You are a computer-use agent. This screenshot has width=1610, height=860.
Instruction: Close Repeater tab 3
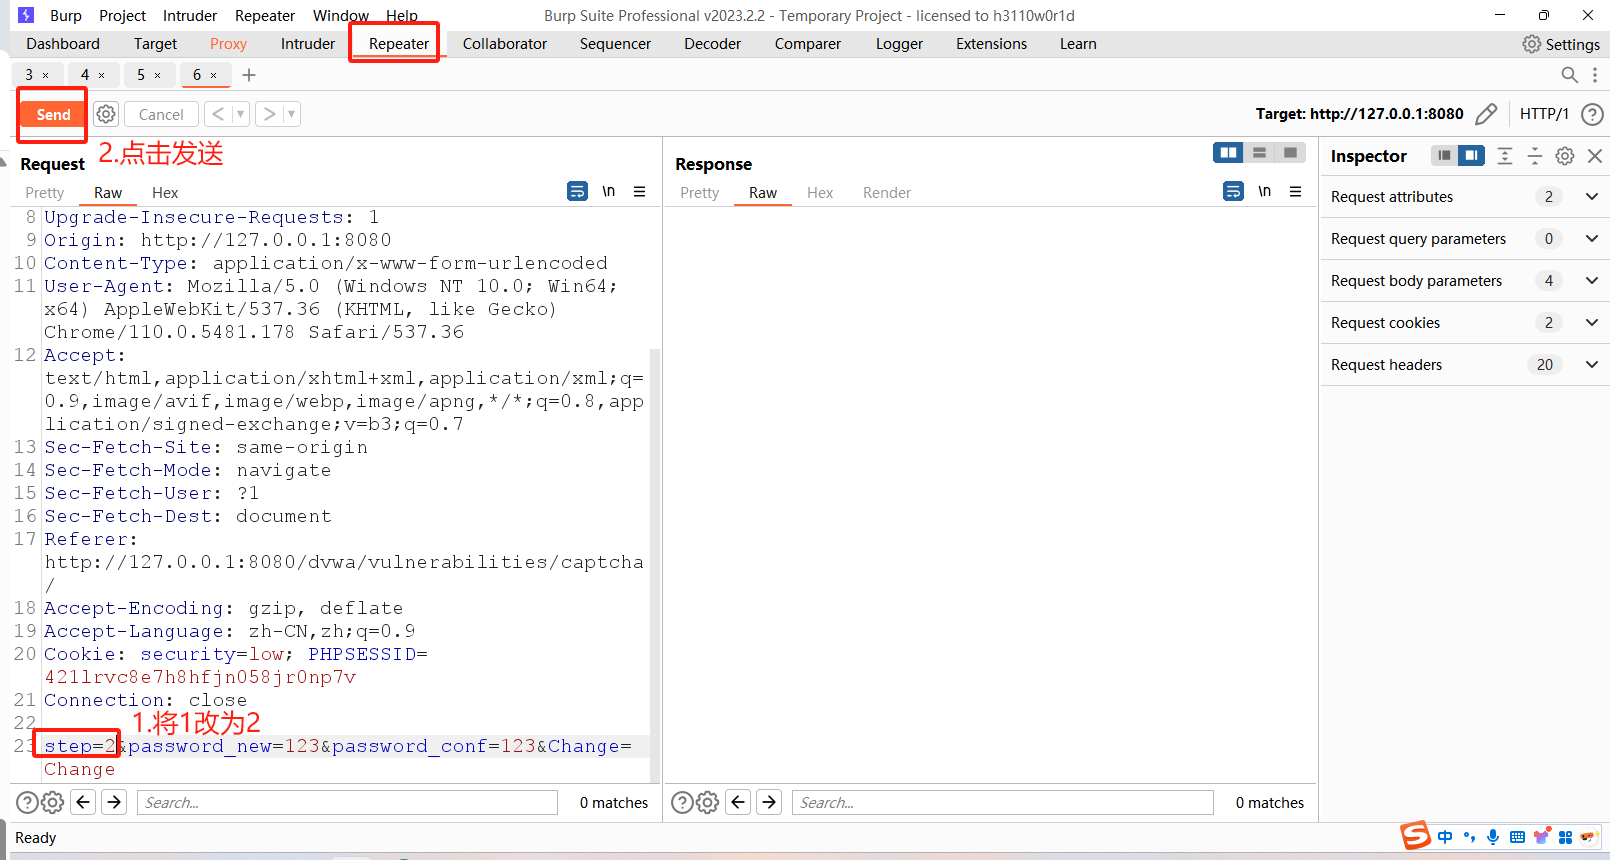click(46, 75)
